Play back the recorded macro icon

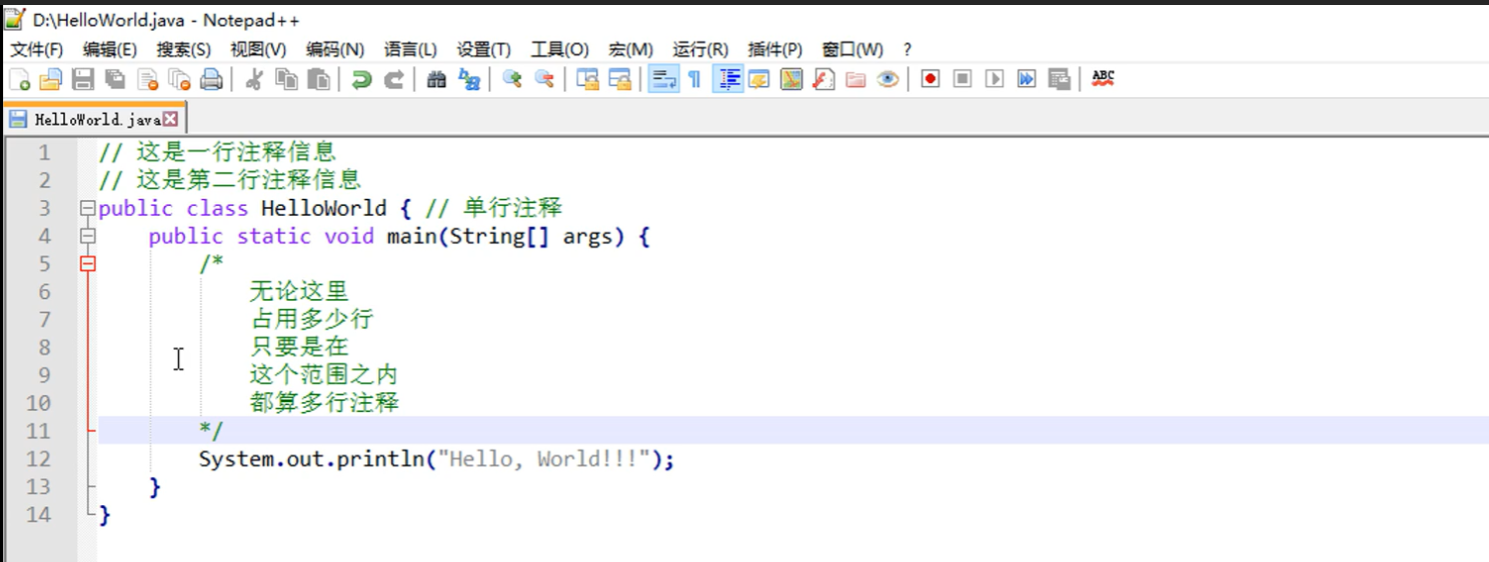(995, 79)
